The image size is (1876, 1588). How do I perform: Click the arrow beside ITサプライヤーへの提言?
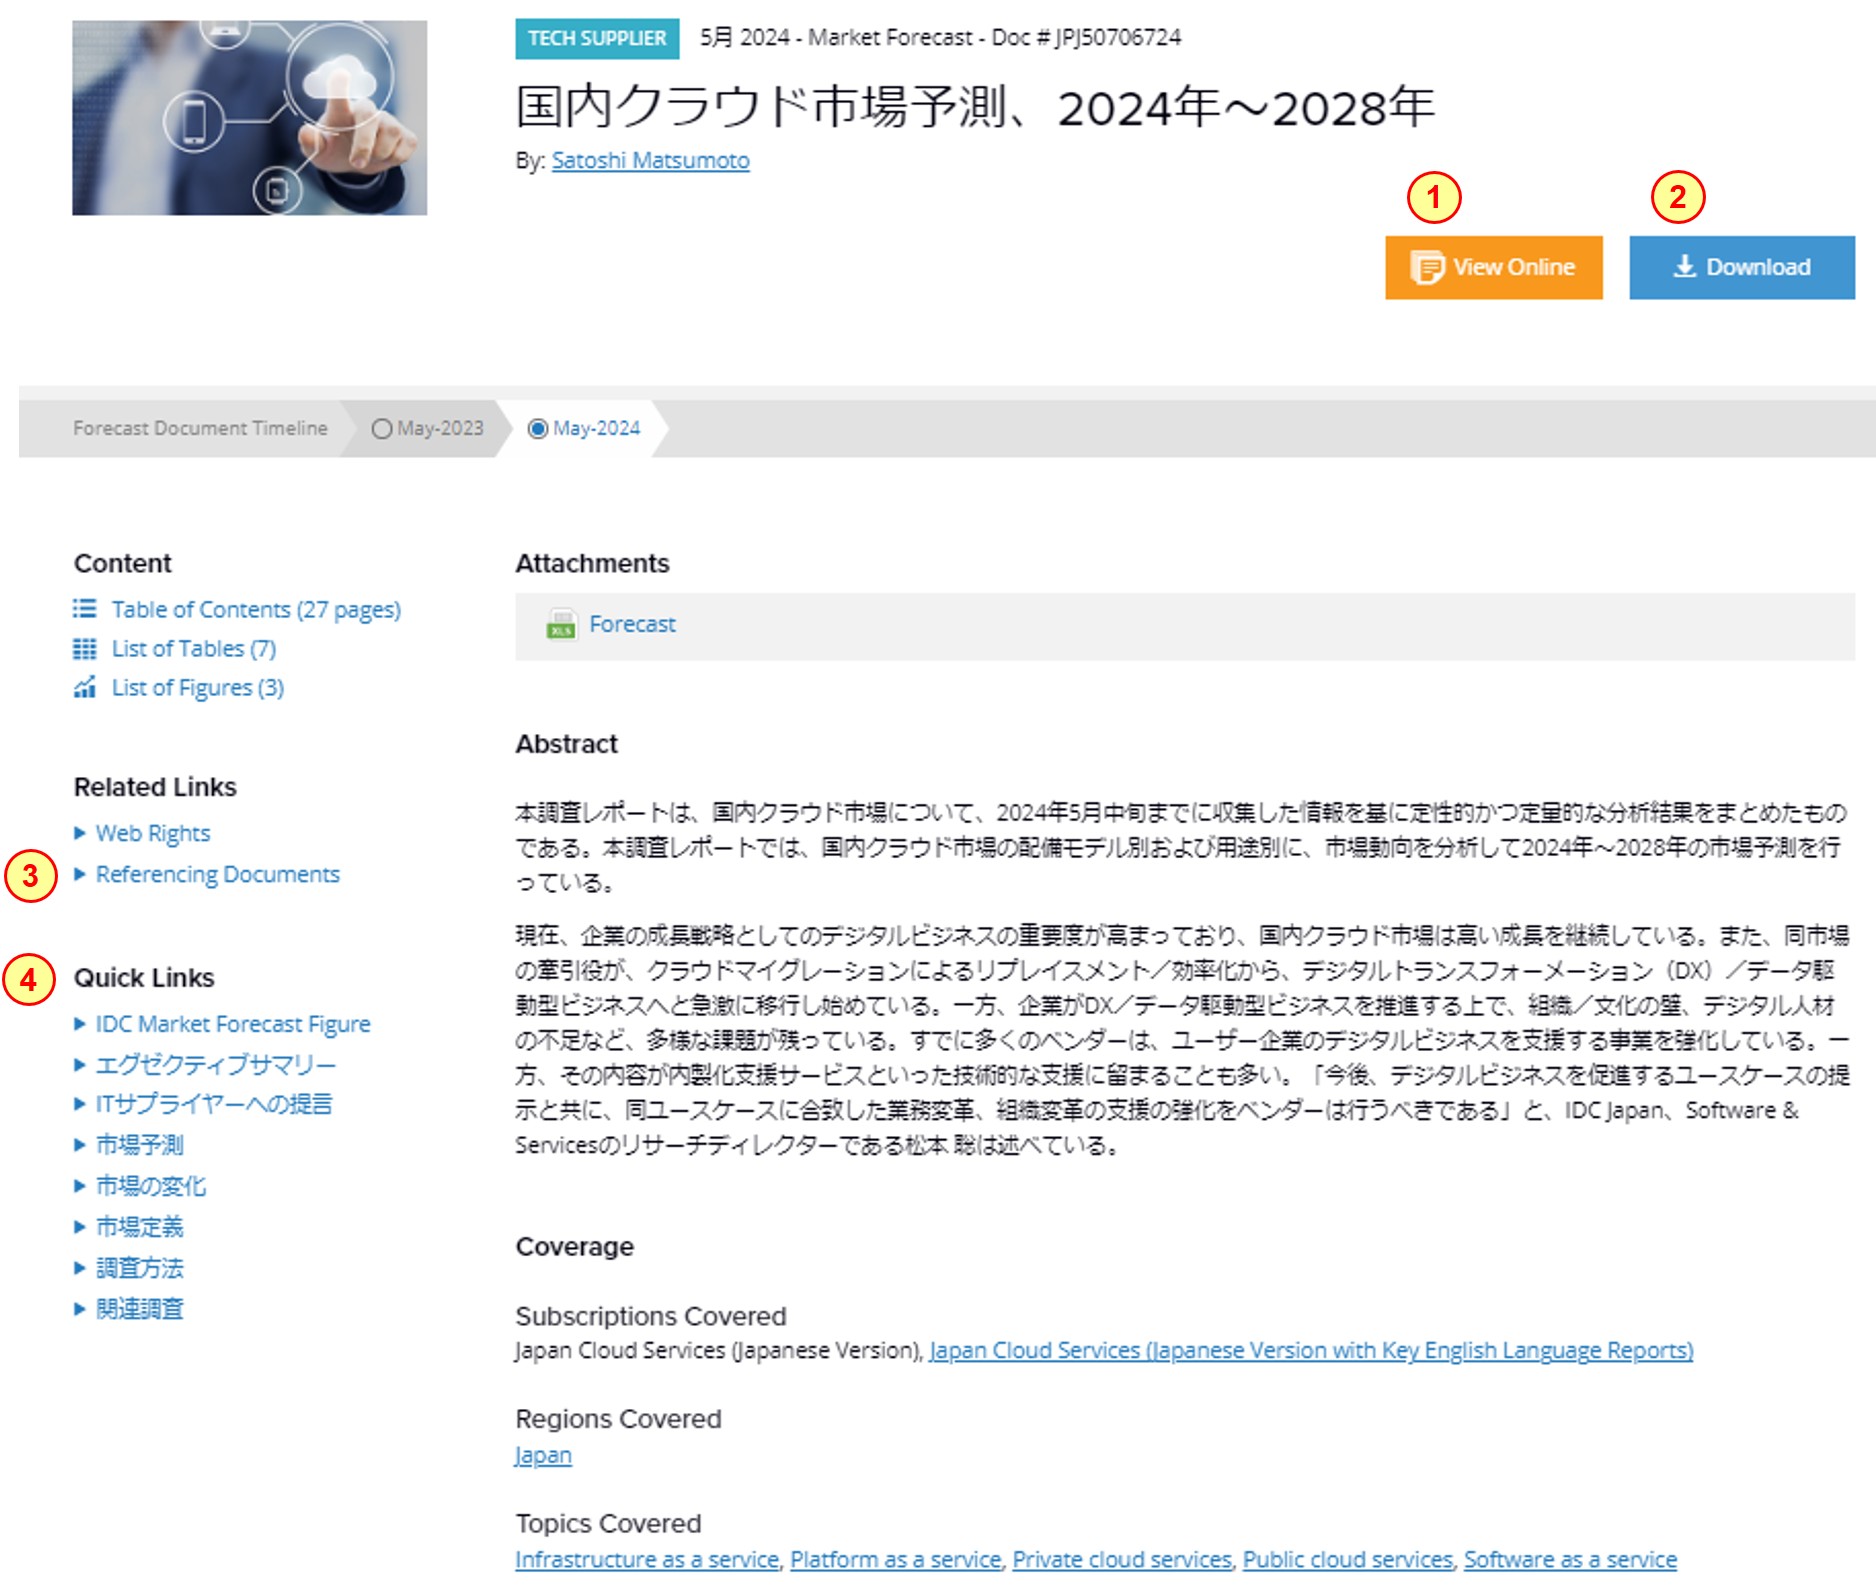point(80,1104)
